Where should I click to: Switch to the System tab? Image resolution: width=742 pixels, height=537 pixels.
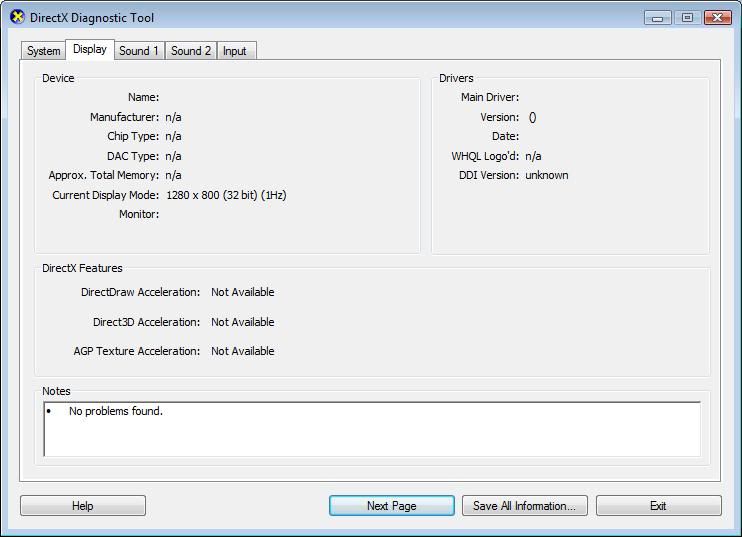click(44, 51)
